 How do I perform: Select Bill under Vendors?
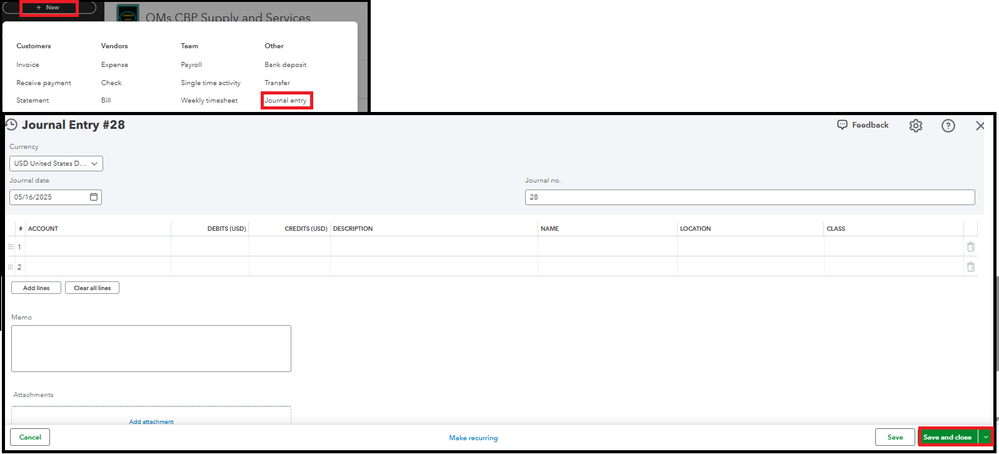coord(106,101)
